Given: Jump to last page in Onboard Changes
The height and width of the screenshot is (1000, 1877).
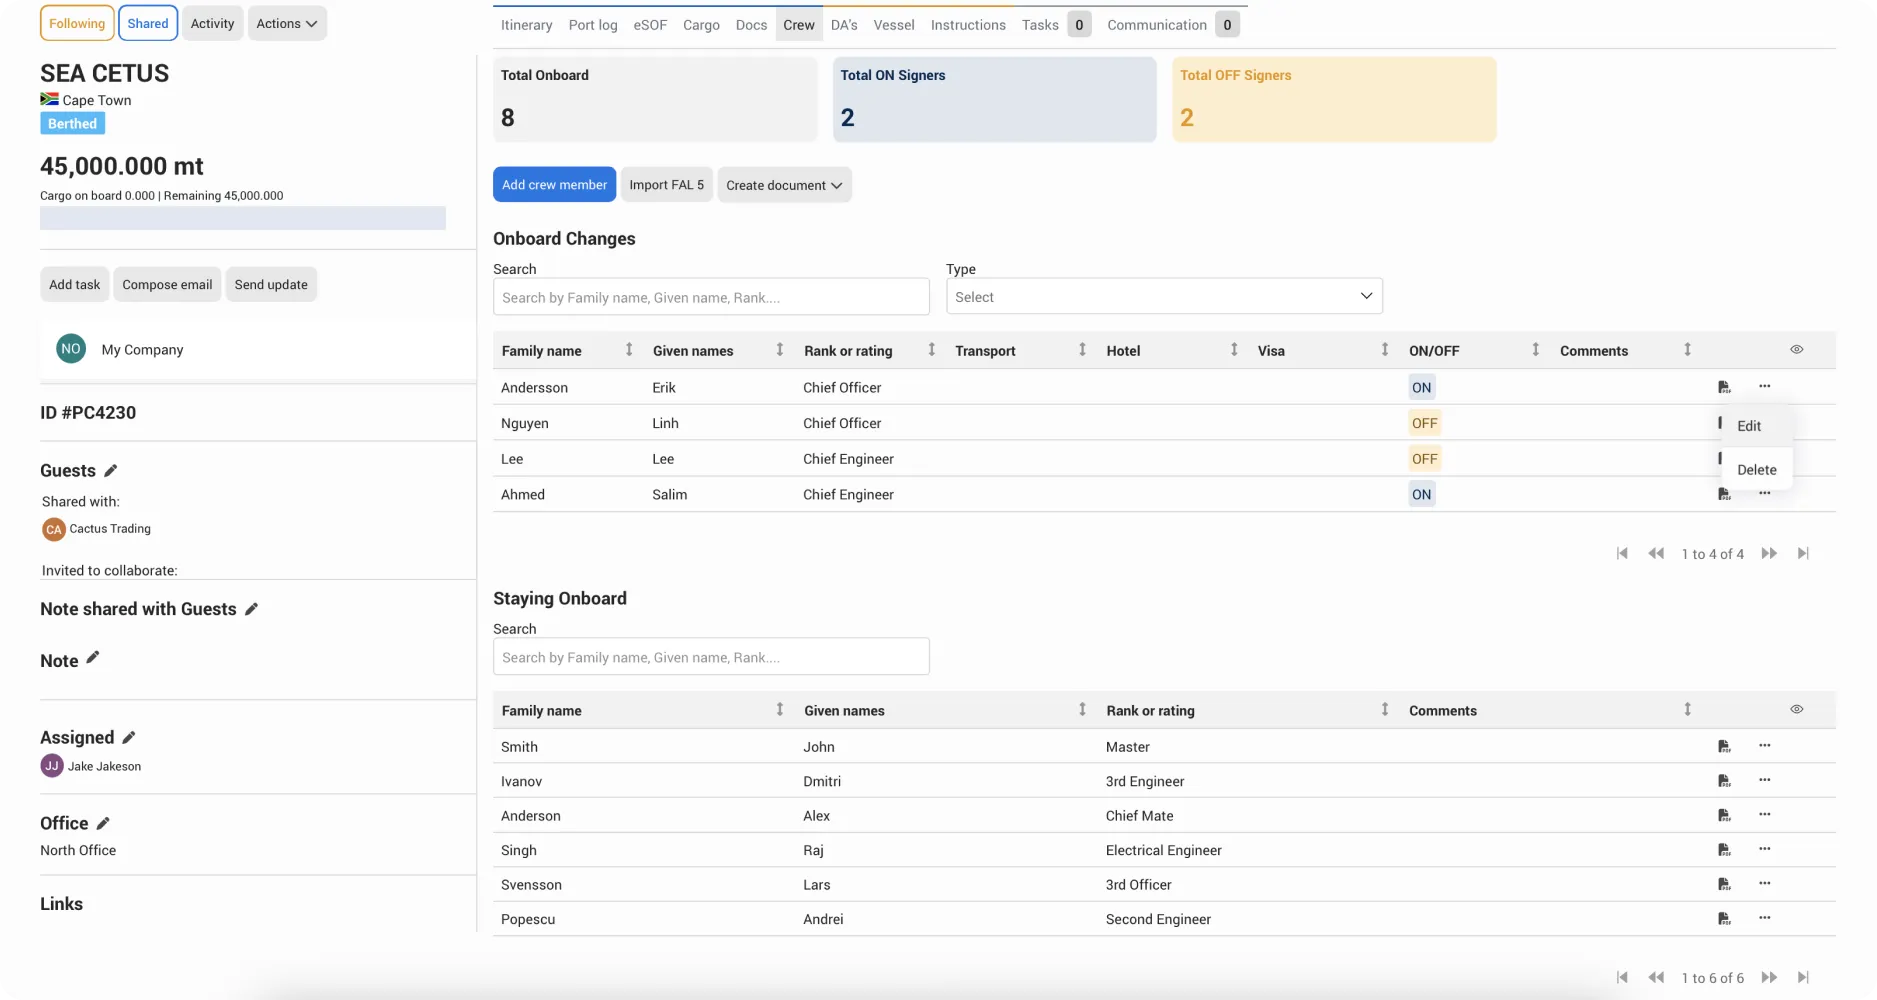Looking at the screenshot, I should pos(1804,553).
